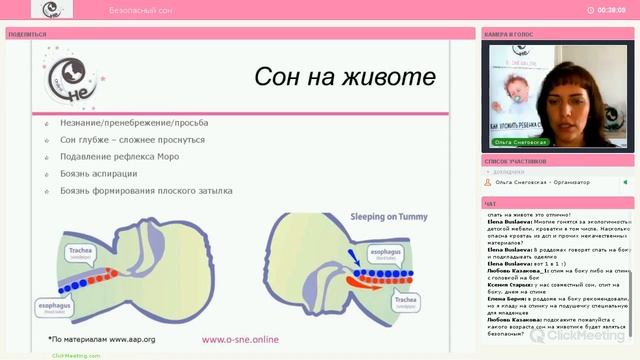The height and width of the screenshot is (360, 640).
Task: Click Elena Buslaeva's message 'вот 1 в 1'
Action: [527, 264]
